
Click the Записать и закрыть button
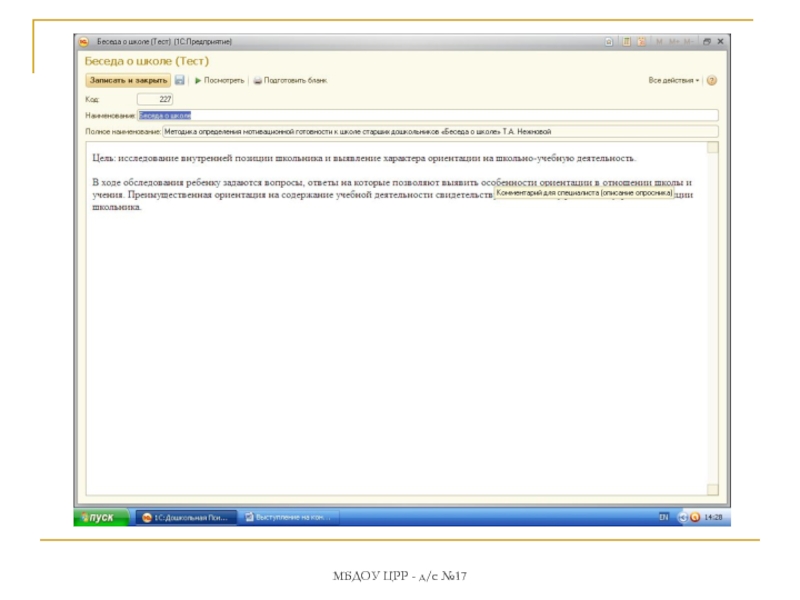pyautogui.click(x=128, y=81)
